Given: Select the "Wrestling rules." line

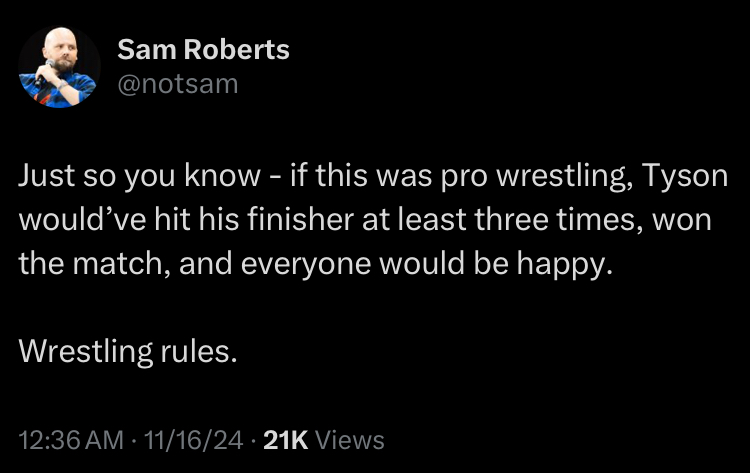Looking at the screenshot, I should 128,352.
